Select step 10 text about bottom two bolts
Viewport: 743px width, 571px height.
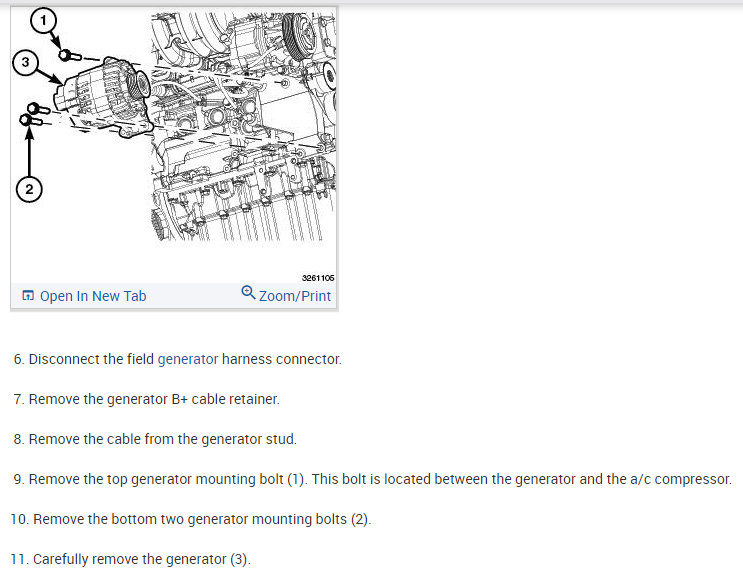pos(190,519)
